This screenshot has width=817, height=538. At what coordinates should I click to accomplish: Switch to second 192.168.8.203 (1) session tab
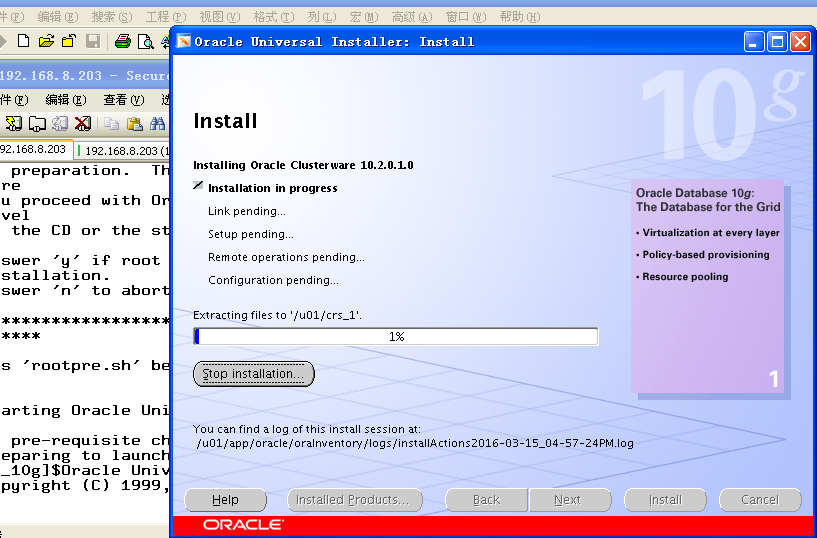123,151
